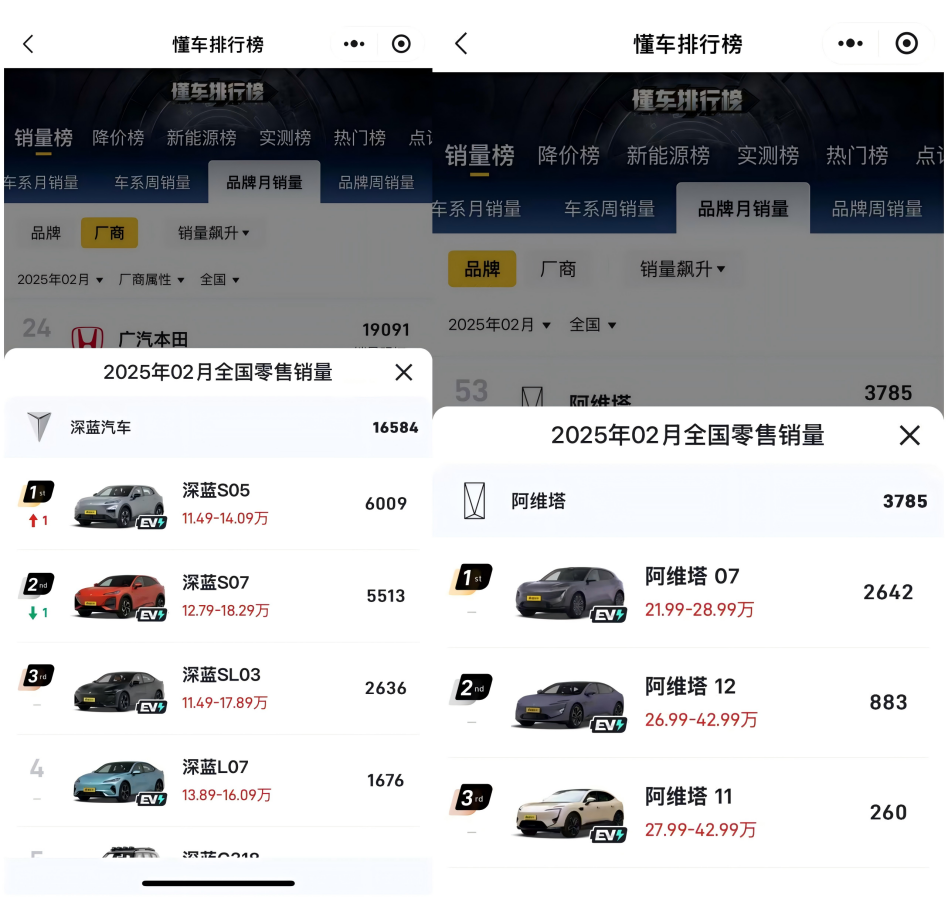This screenshot has height=899, width=948.
Task: Tap the 阿维塔 brand logo icon
Action: click(474, 501)
